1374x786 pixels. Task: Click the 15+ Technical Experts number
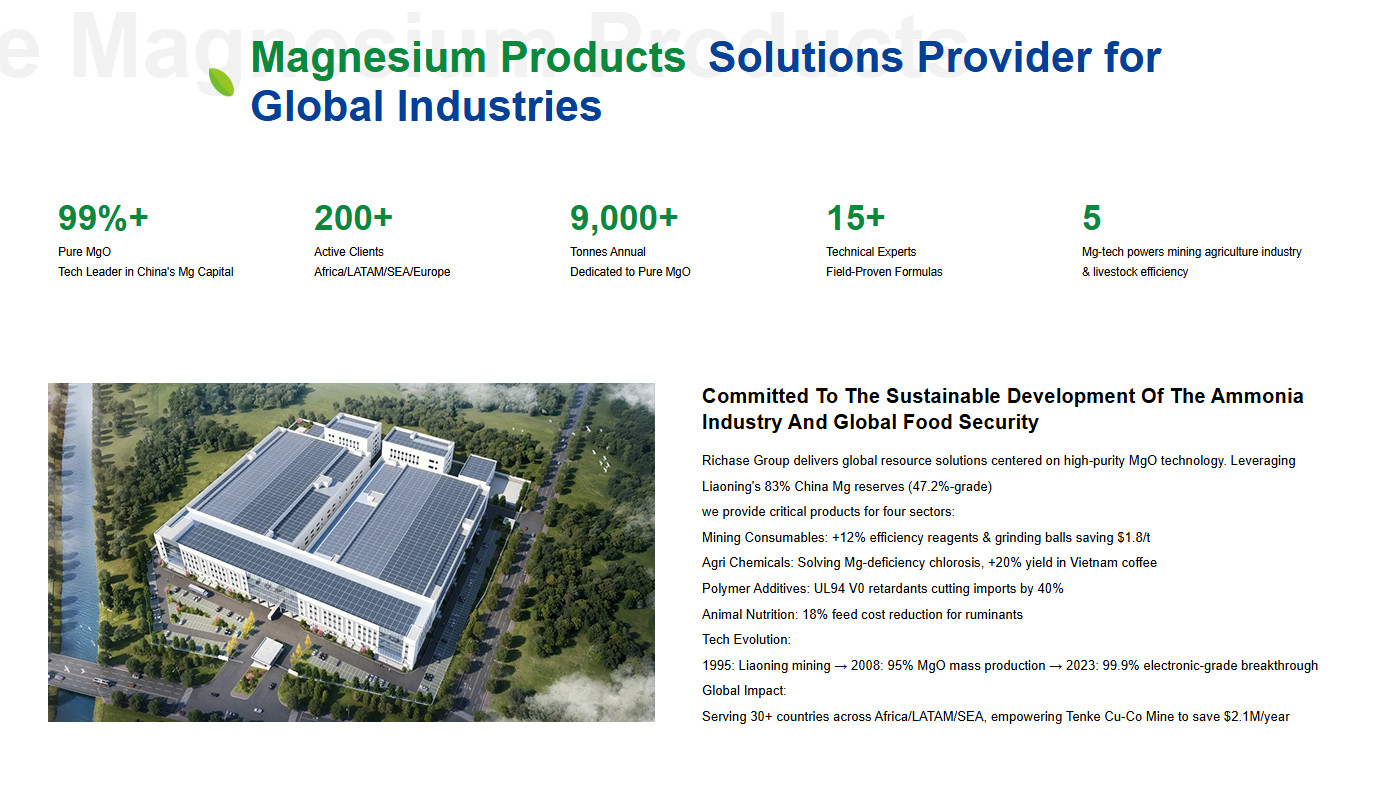coord(855,218)
